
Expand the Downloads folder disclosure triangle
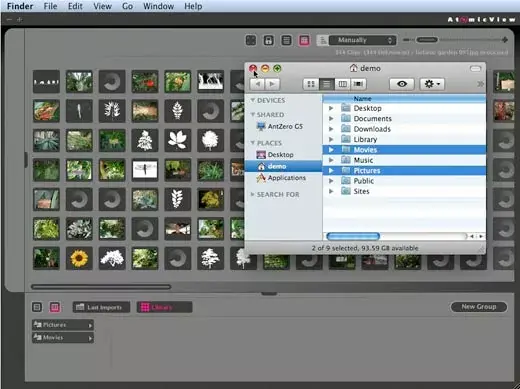(x=331, y=129)
